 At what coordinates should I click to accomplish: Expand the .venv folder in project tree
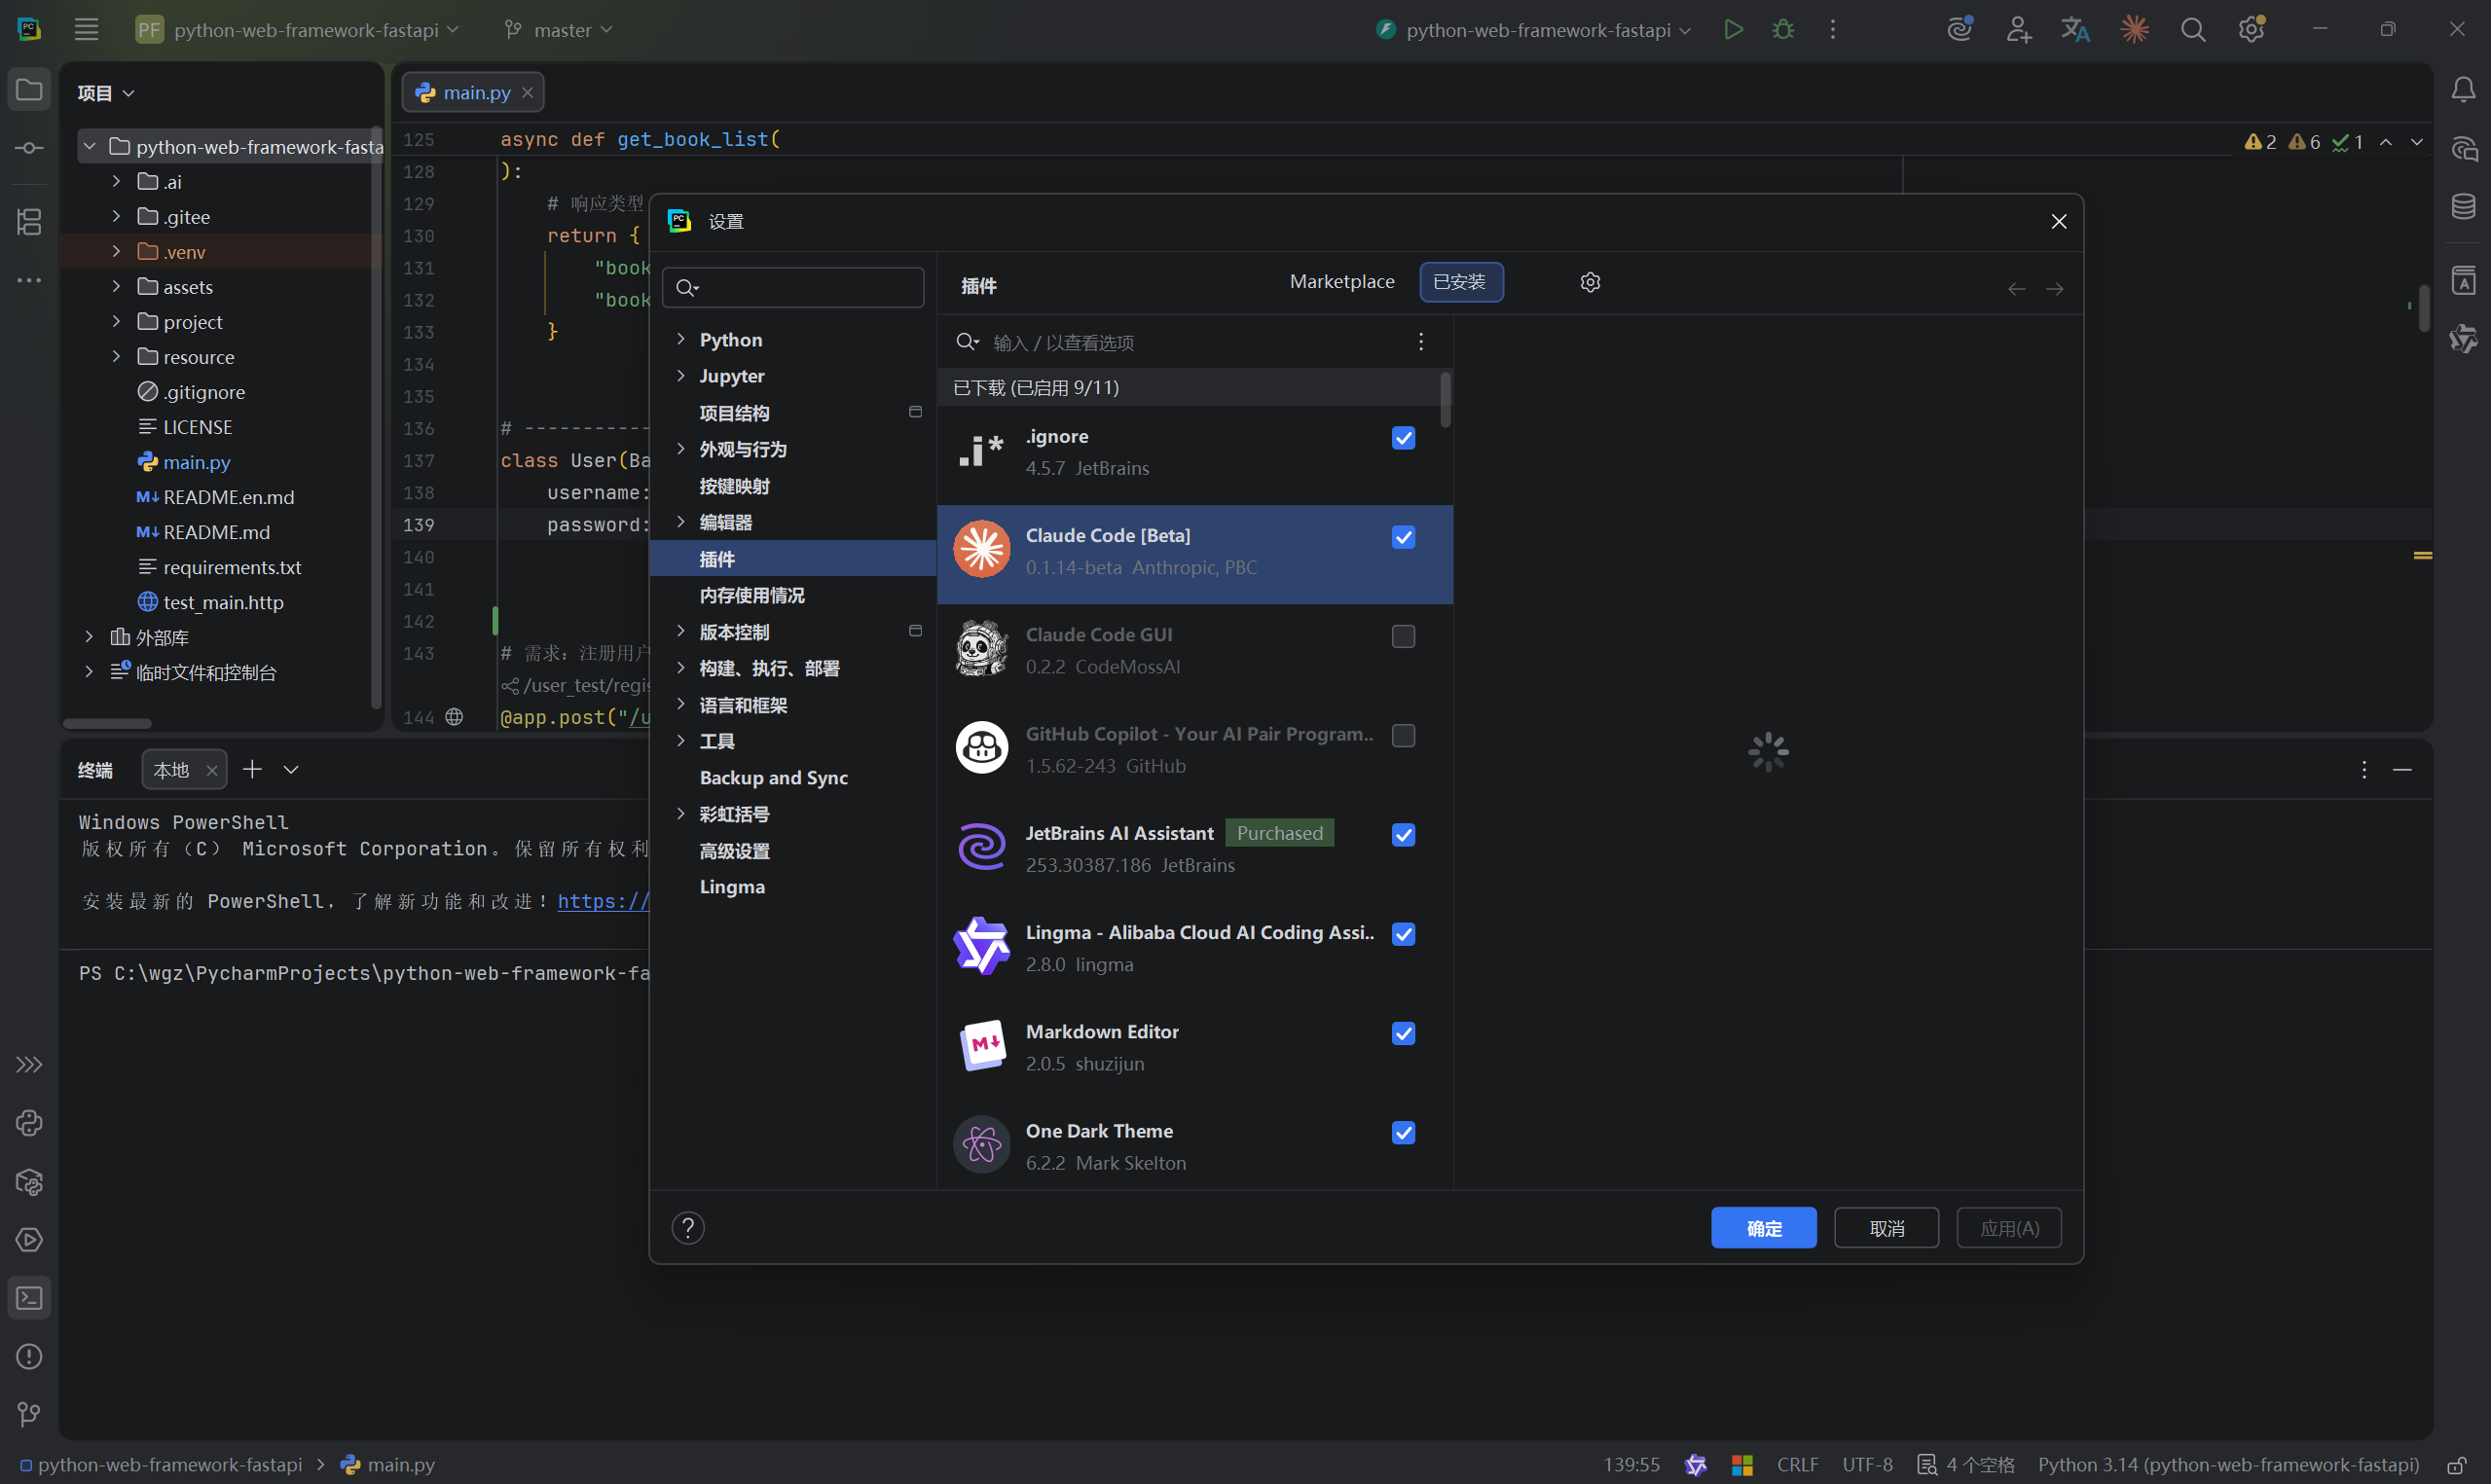116,251
